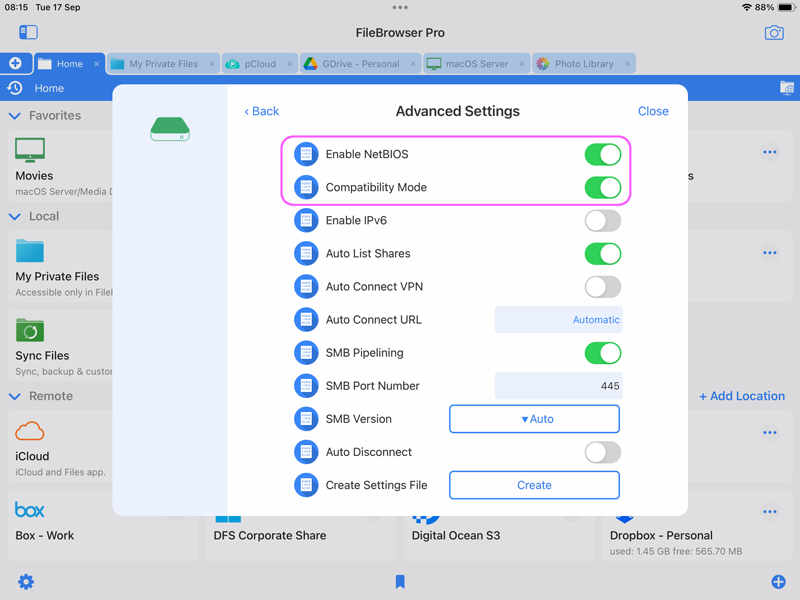Screen dimensions: 800x600
Task: Toggle the sidebar panel icon
Action: [28, 32]
